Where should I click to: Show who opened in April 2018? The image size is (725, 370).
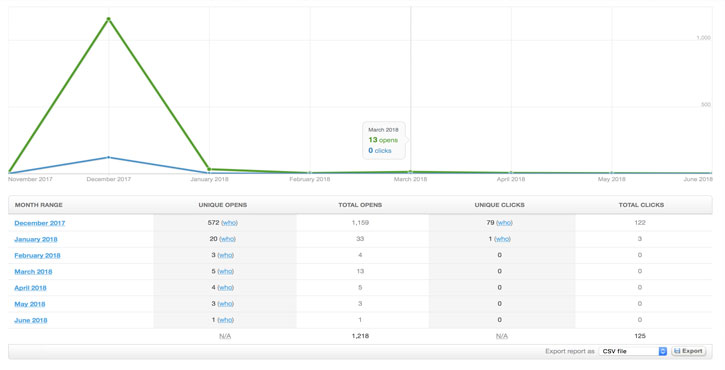coord(226,287)
